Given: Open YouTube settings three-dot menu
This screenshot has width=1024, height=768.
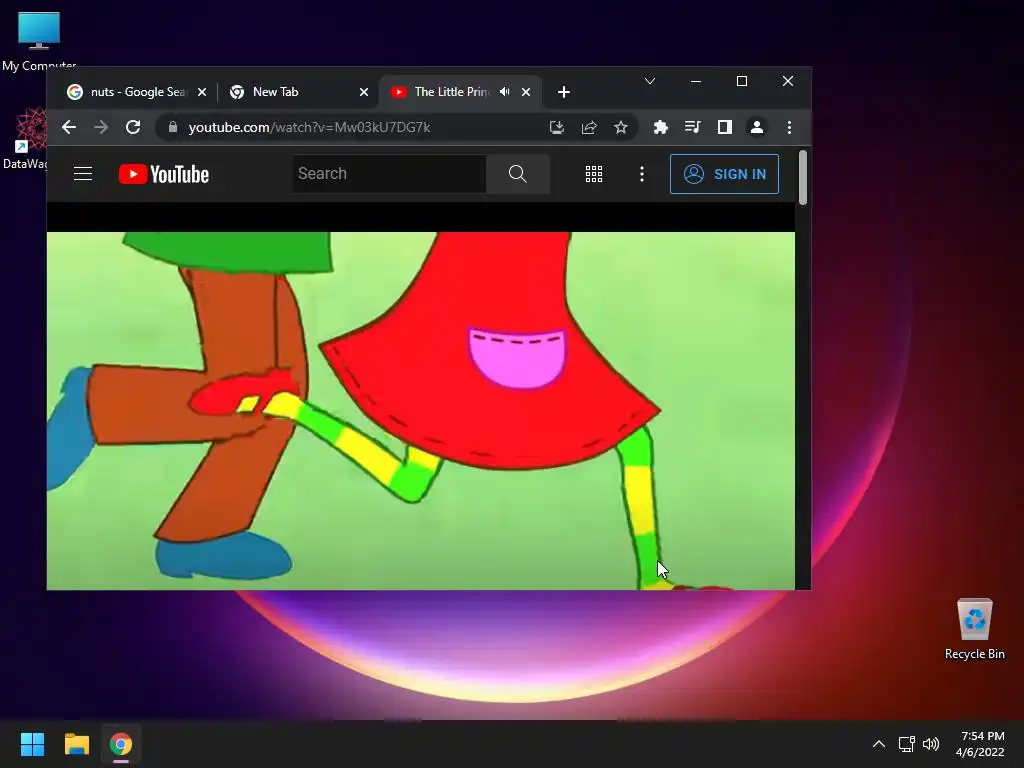Looking at the screenshot, I should (x=642, y=174).
